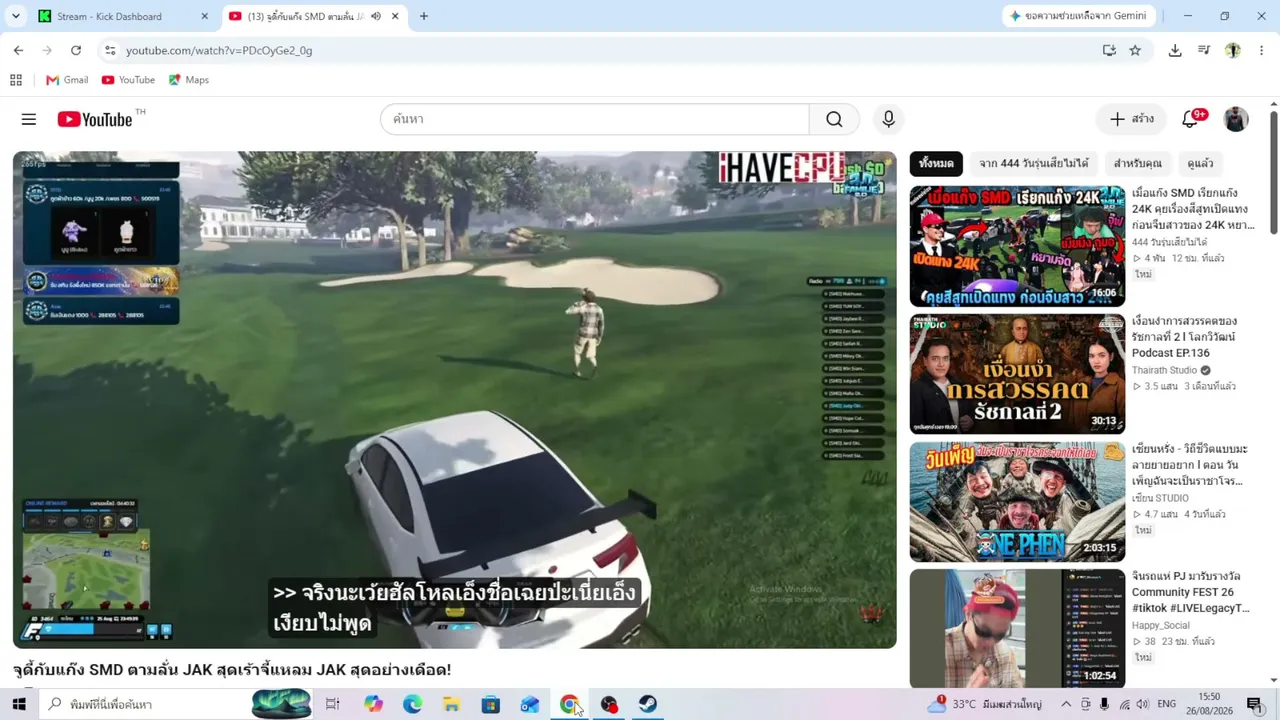The width and height of the screenshot is (1280, 720).
Task: Open Outlook from the taskbar
Action: click(530, 704)
